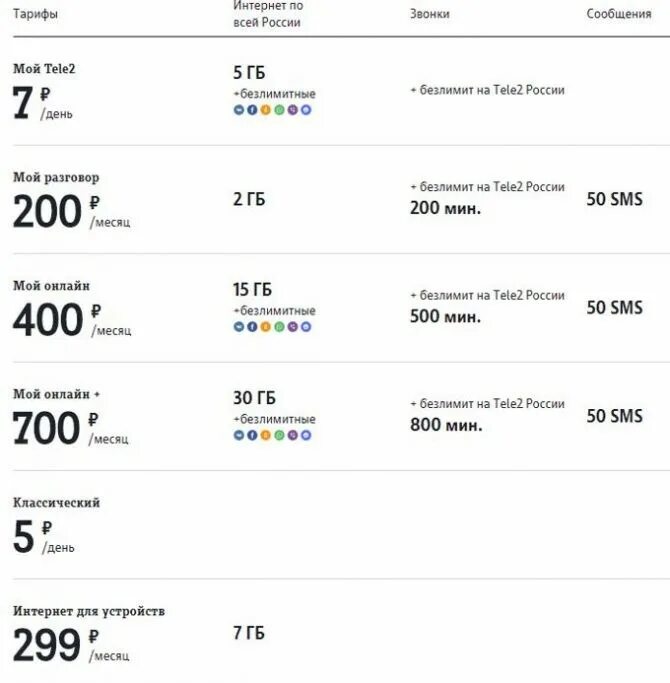The height and width of the screenshot is (683, 670).
Task: Click the last blue messenger icon in Мой онлайн row
Action: 306,327
